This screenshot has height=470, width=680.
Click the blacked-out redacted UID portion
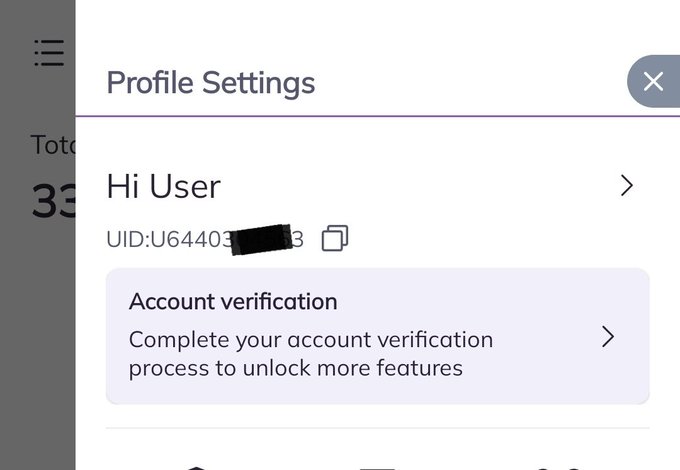tap(260, 238)
